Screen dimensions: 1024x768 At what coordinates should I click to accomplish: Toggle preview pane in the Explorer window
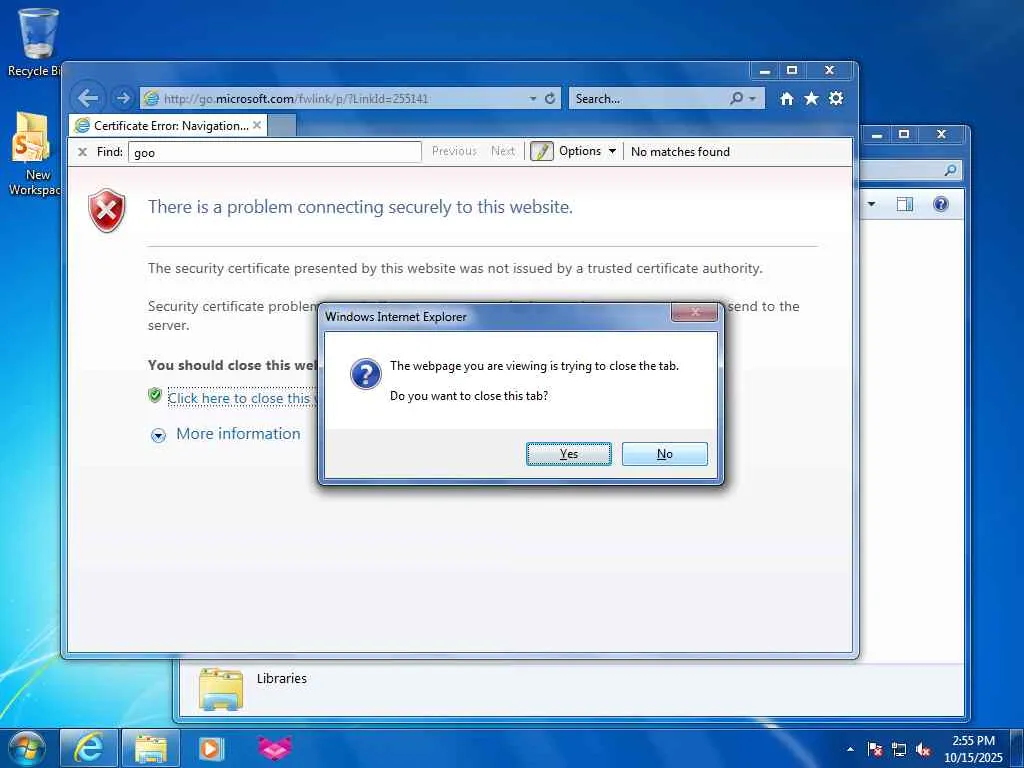click(904, 204)
